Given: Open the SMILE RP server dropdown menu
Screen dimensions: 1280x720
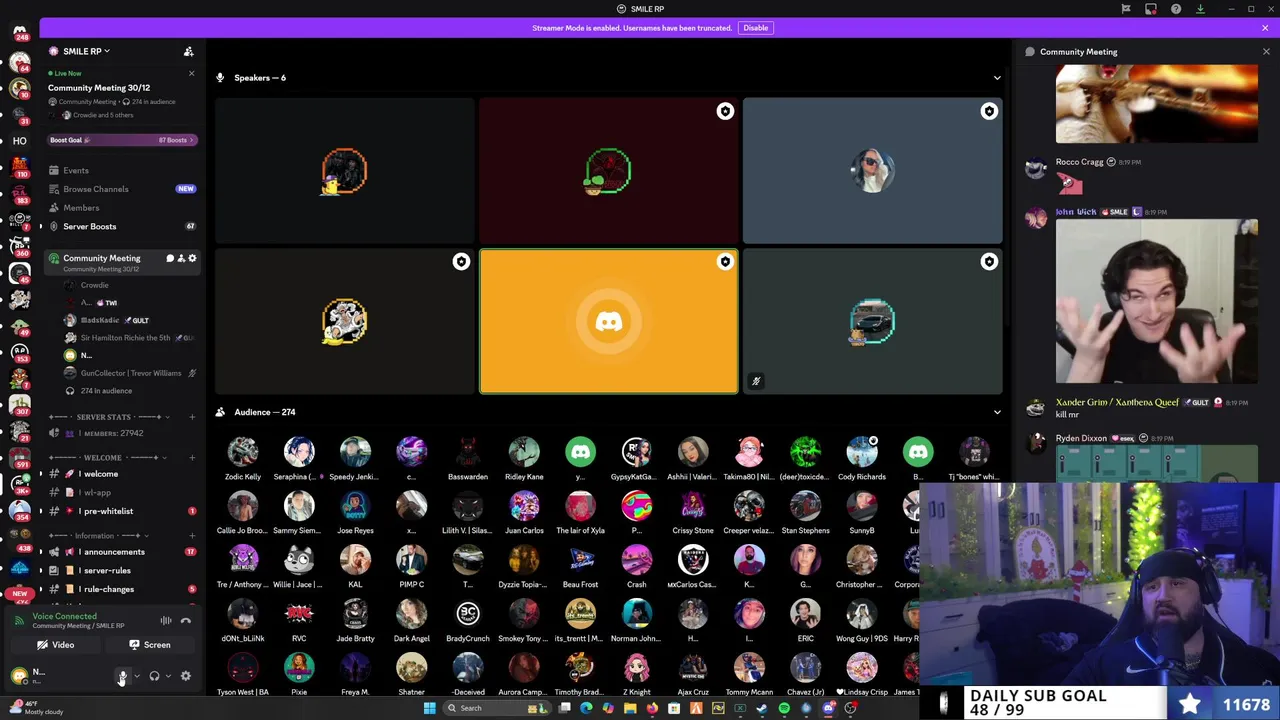Looking at the screenshot, I should pyautogui.click(x=85, y=51).
